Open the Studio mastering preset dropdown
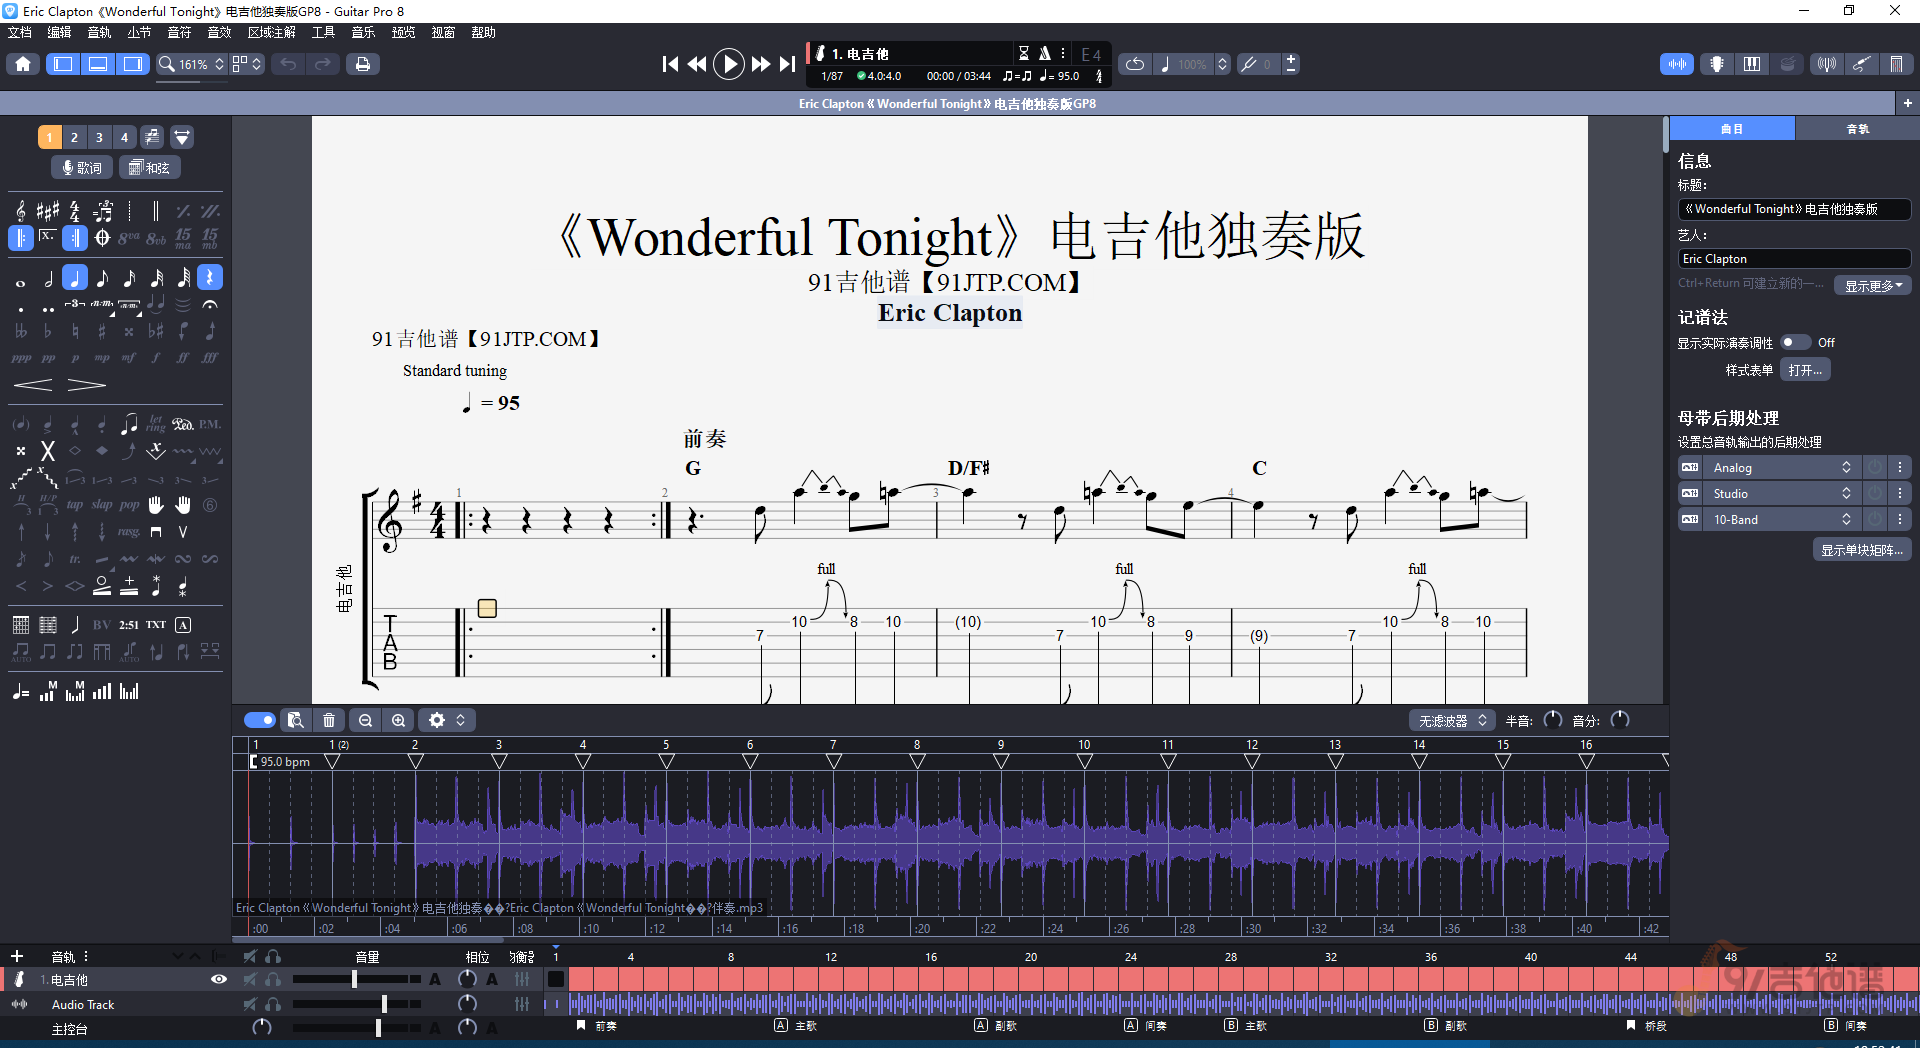1920x1048 pixels. point(1782,493)
